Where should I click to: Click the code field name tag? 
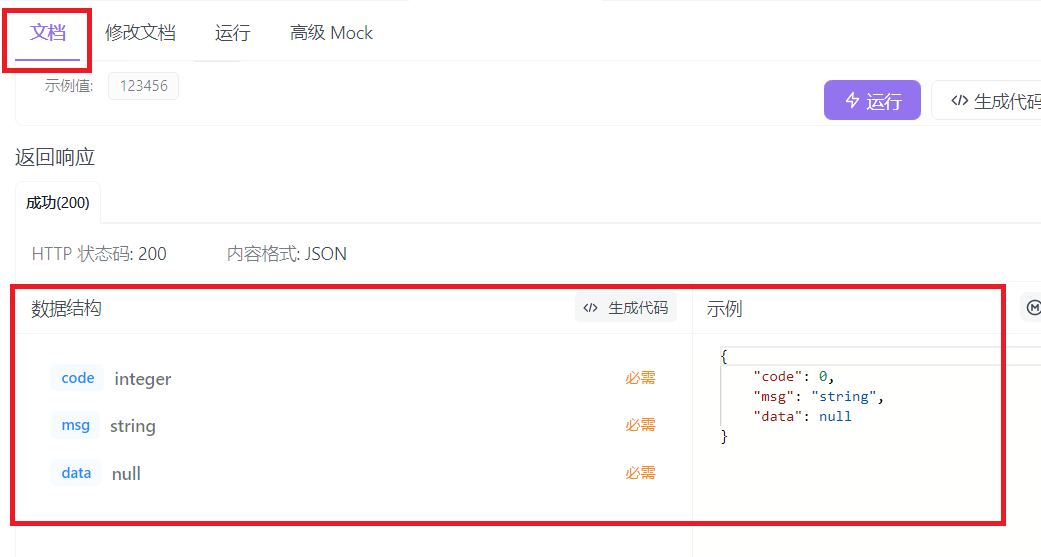78,378
